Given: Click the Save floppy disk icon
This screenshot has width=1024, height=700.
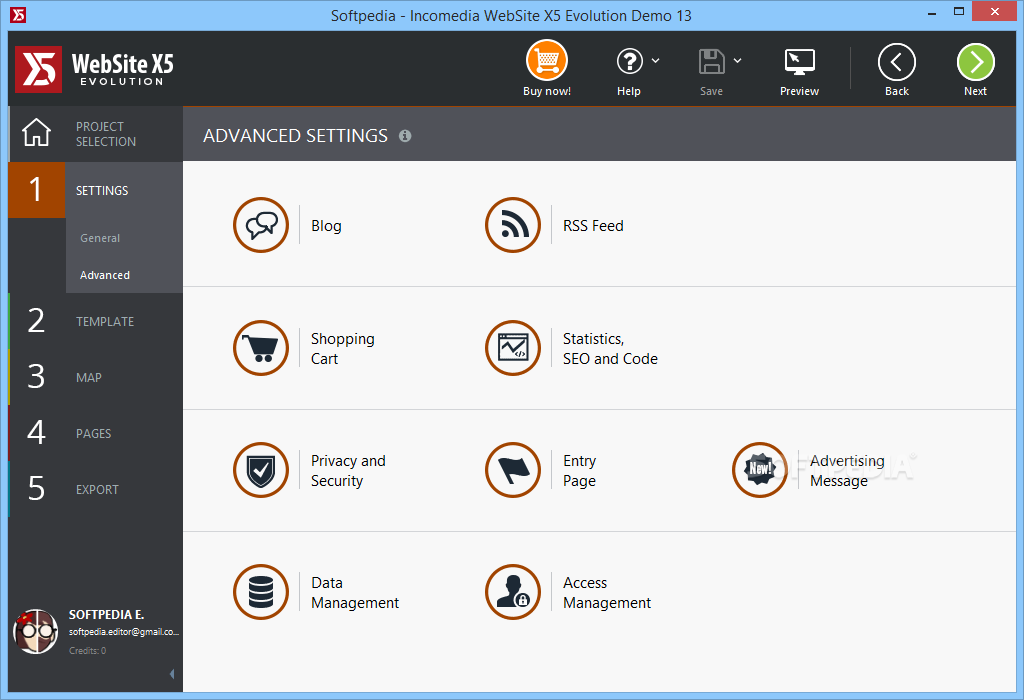Looking at the screenshot, I should tap(711, 62).
